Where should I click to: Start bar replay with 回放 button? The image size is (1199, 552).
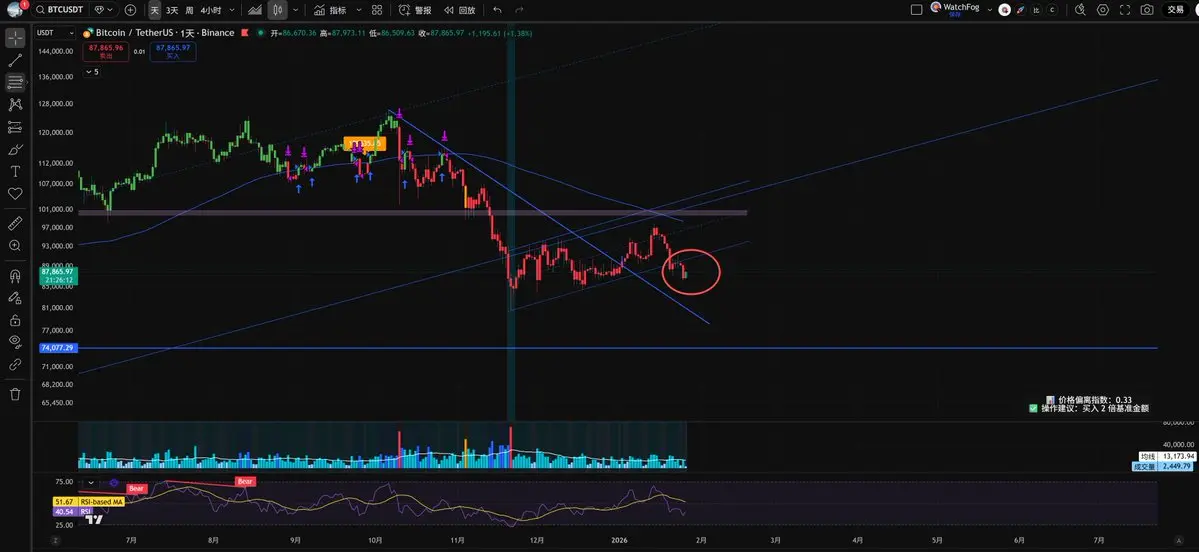pyautogui.click(x=460, y=10)
